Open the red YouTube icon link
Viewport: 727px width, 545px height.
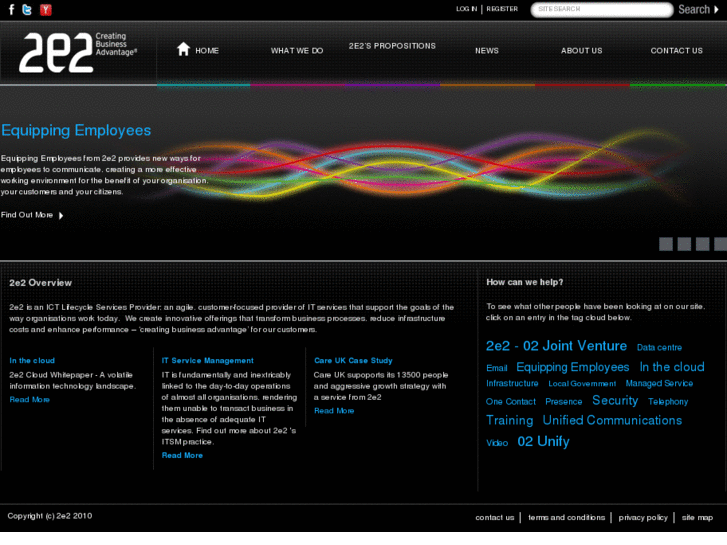click(45, 9)
